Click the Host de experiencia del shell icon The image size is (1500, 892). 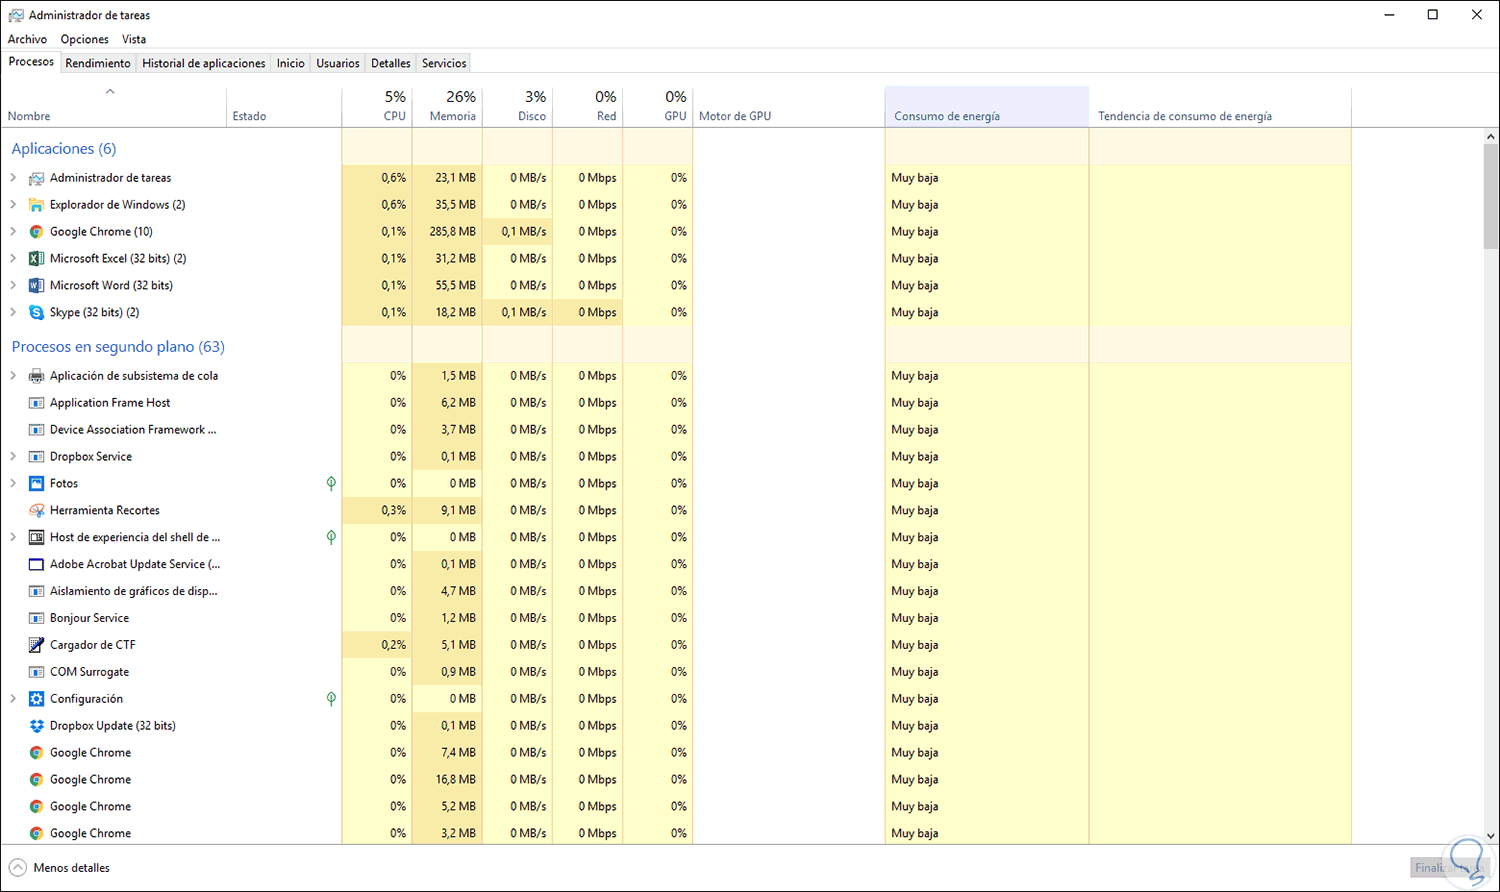36,538
